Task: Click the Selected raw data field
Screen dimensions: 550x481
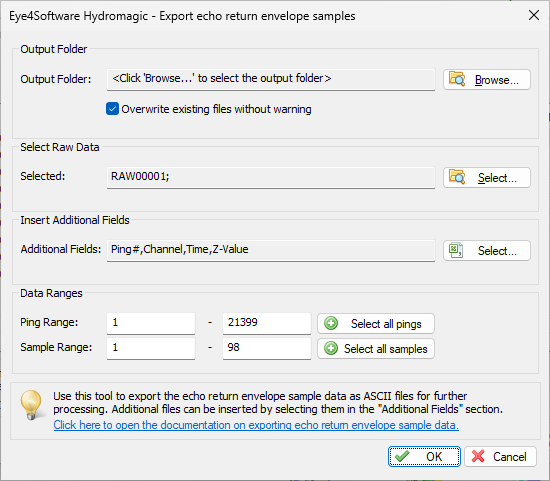Action: pyautogui.click(x=271, y=177)
